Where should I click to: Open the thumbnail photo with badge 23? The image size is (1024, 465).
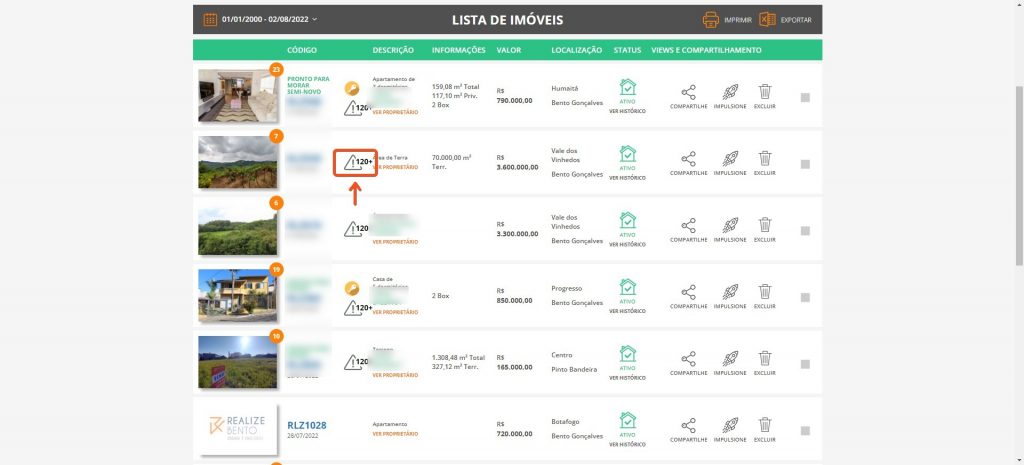click(x=238, y=95)
